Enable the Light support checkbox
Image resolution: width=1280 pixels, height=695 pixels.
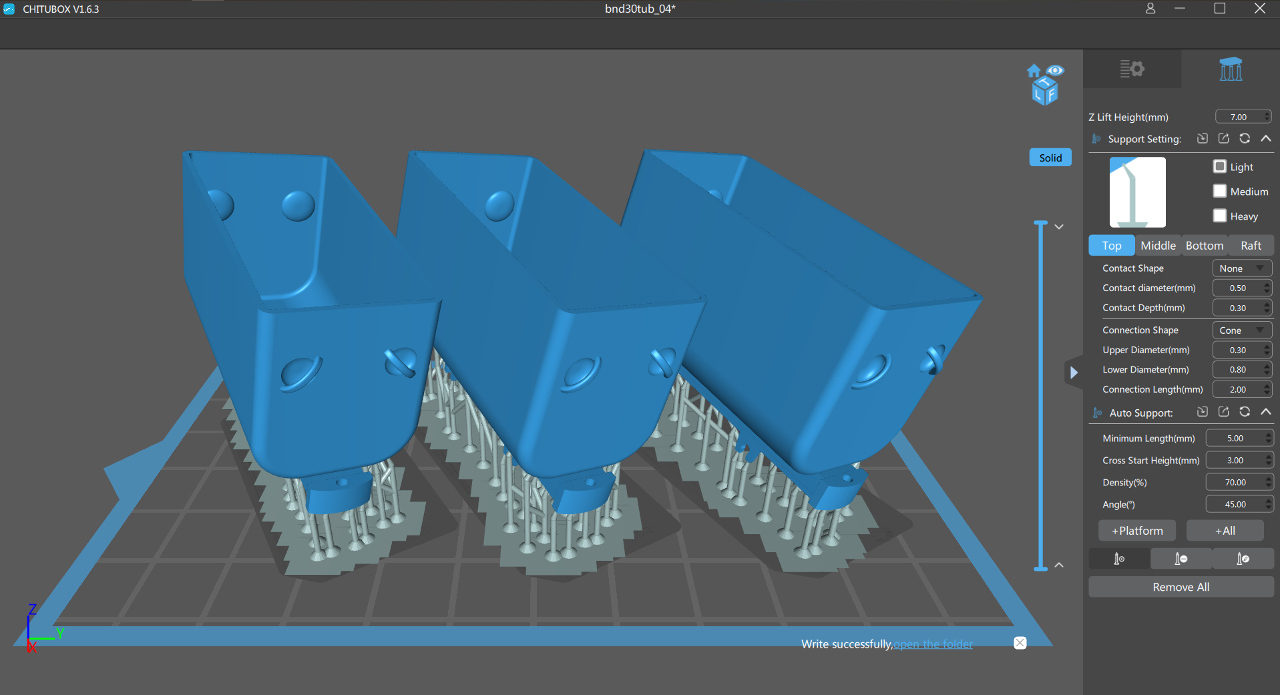[x=1219, y=167]
